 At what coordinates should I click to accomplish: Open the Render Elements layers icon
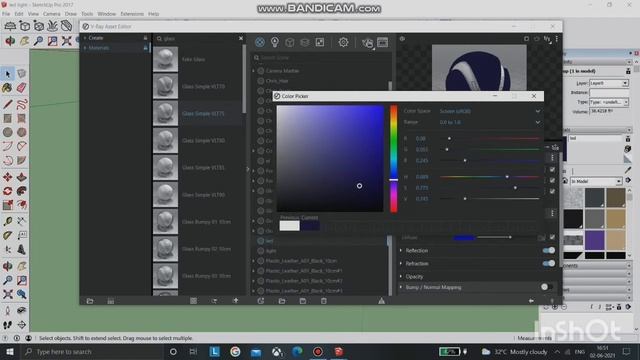(304, 42)
